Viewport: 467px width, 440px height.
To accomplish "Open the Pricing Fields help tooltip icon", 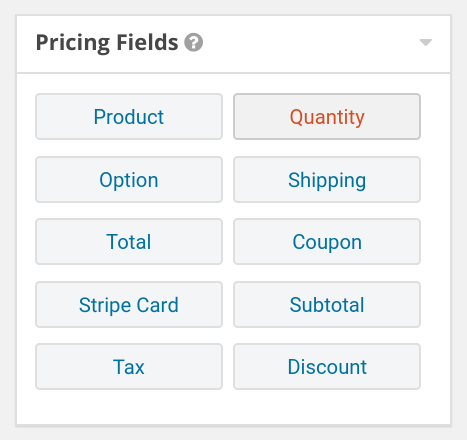I will tap(194, 43).
